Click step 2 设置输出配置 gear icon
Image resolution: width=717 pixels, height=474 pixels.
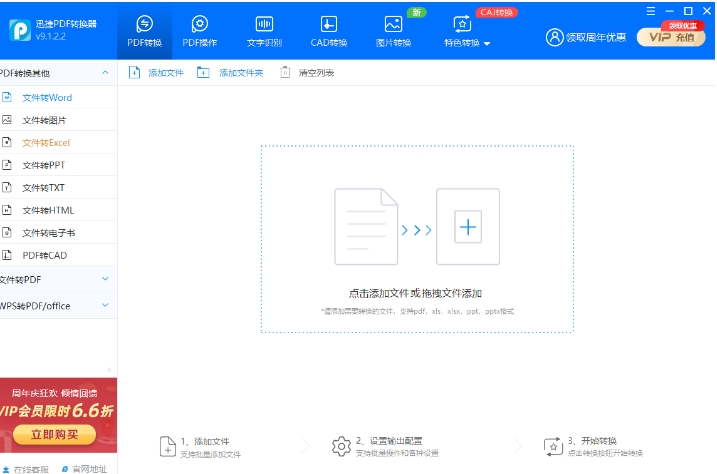341,446
